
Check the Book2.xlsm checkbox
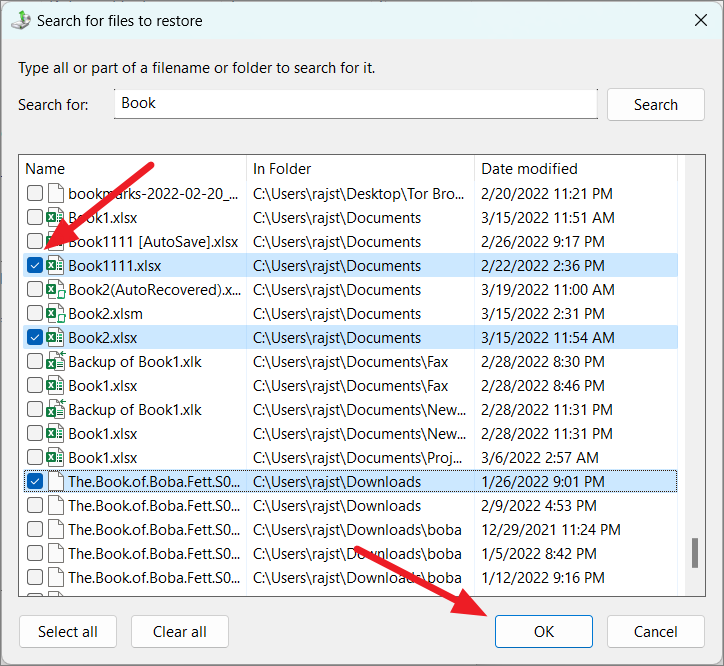tap(35, 314)
